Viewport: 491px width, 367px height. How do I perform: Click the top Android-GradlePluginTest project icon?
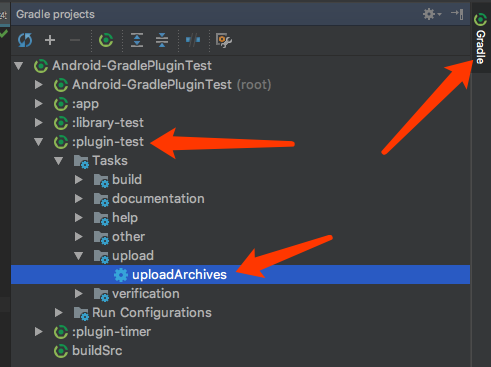41,66
